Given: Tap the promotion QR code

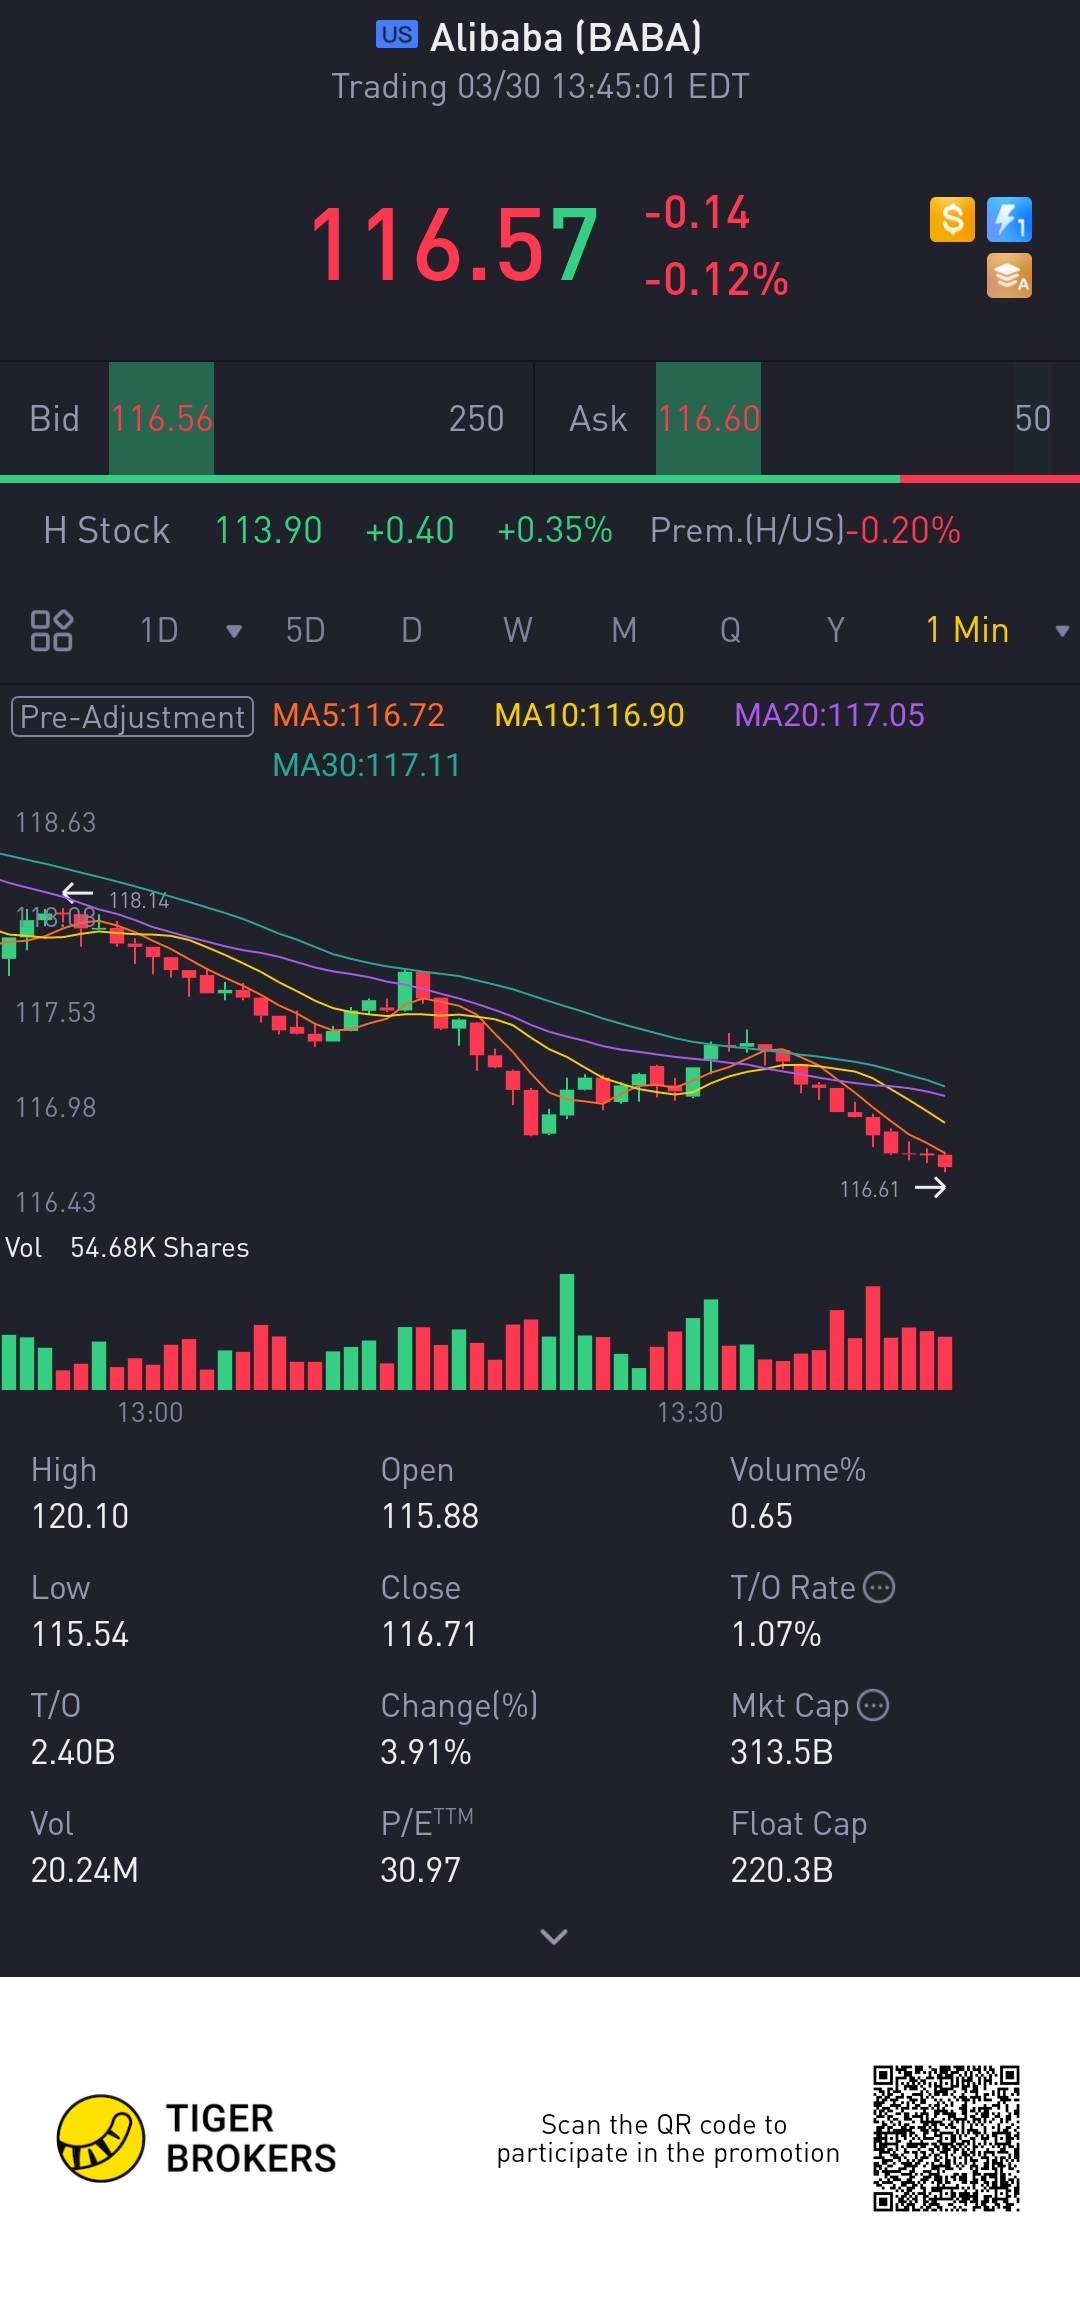Looking at the screenshot, I should click(x=946, y=2138).
